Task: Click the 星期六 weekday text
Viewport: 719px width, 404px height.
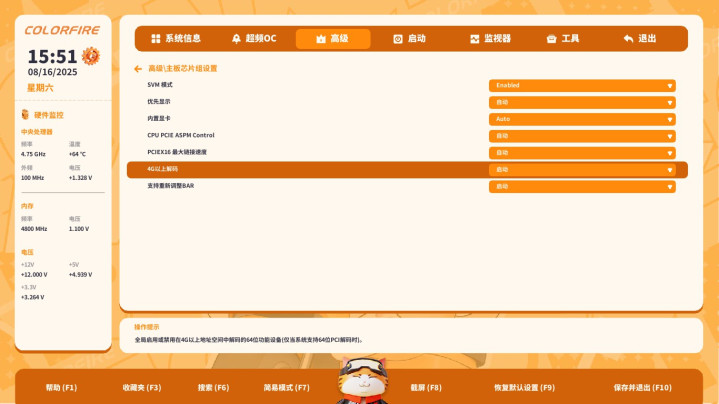Action: 40,88
